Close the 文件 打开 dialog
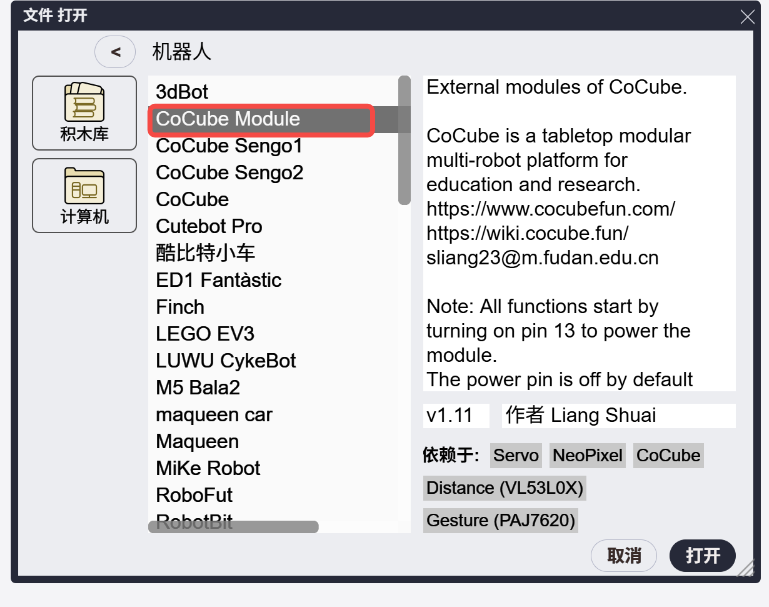This screenshot has width=769, height=607. 747,16
